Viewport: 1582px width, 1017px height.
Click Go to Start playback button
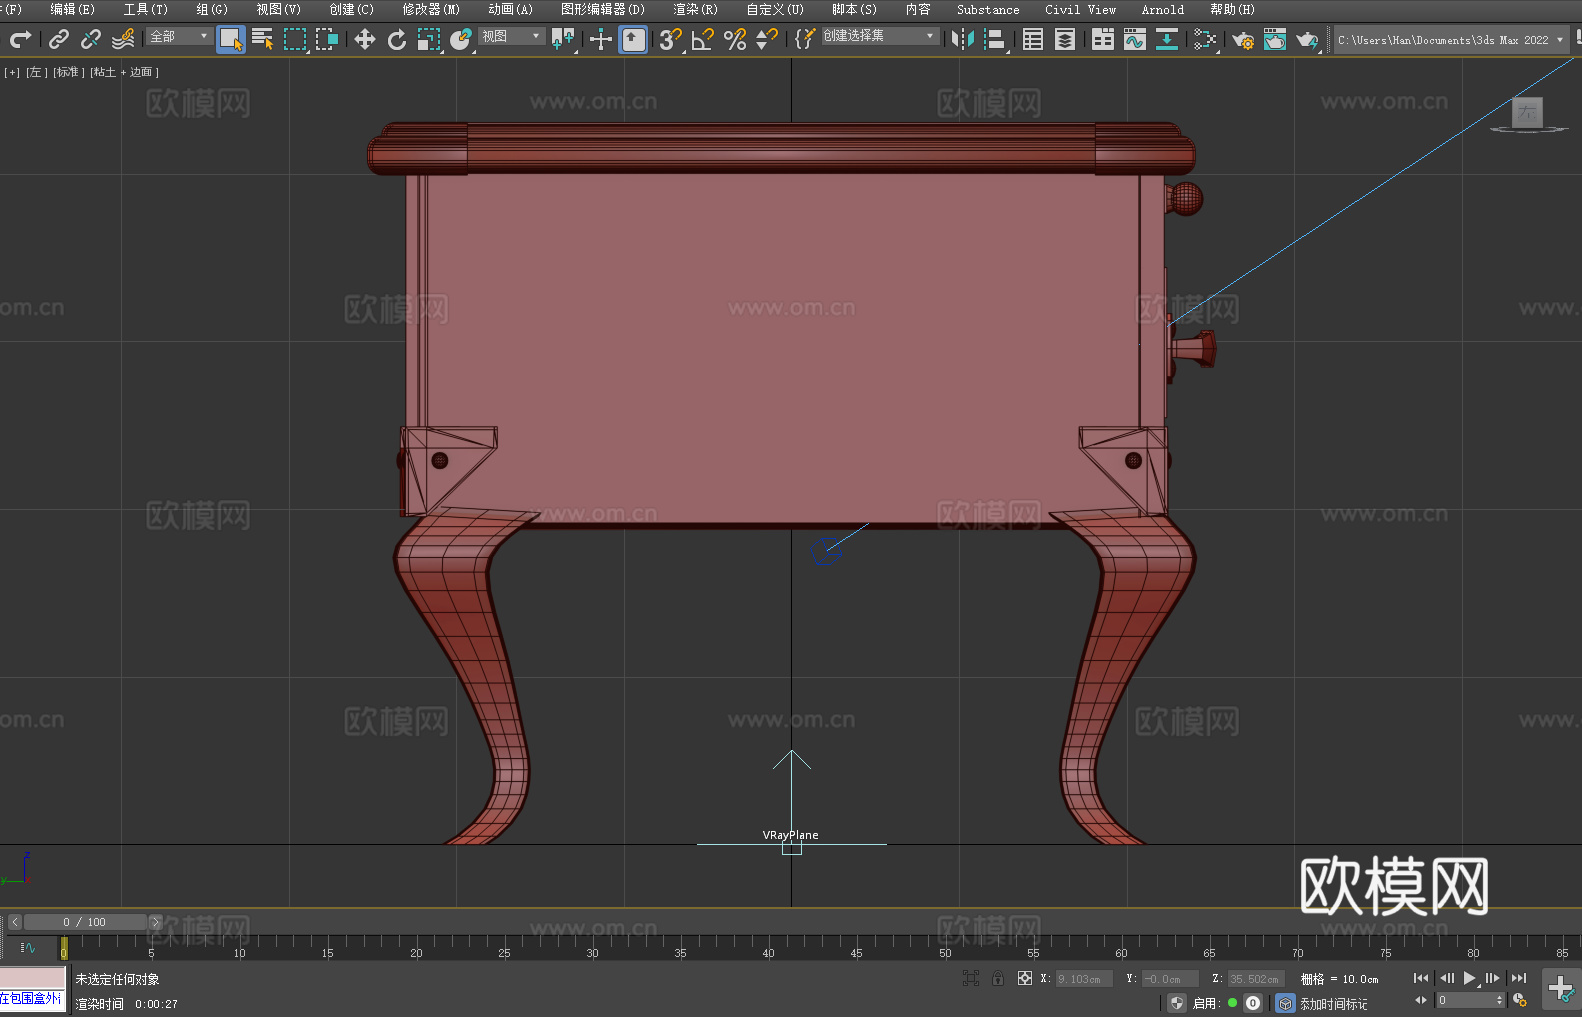(1421, 978)
